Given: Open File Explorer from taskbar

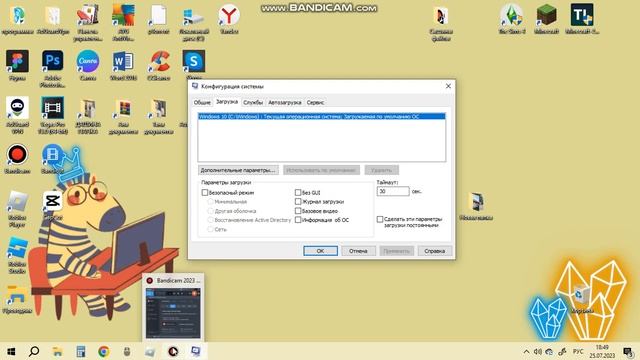Looking at the screenshot, I should click(x=58, y=351).
